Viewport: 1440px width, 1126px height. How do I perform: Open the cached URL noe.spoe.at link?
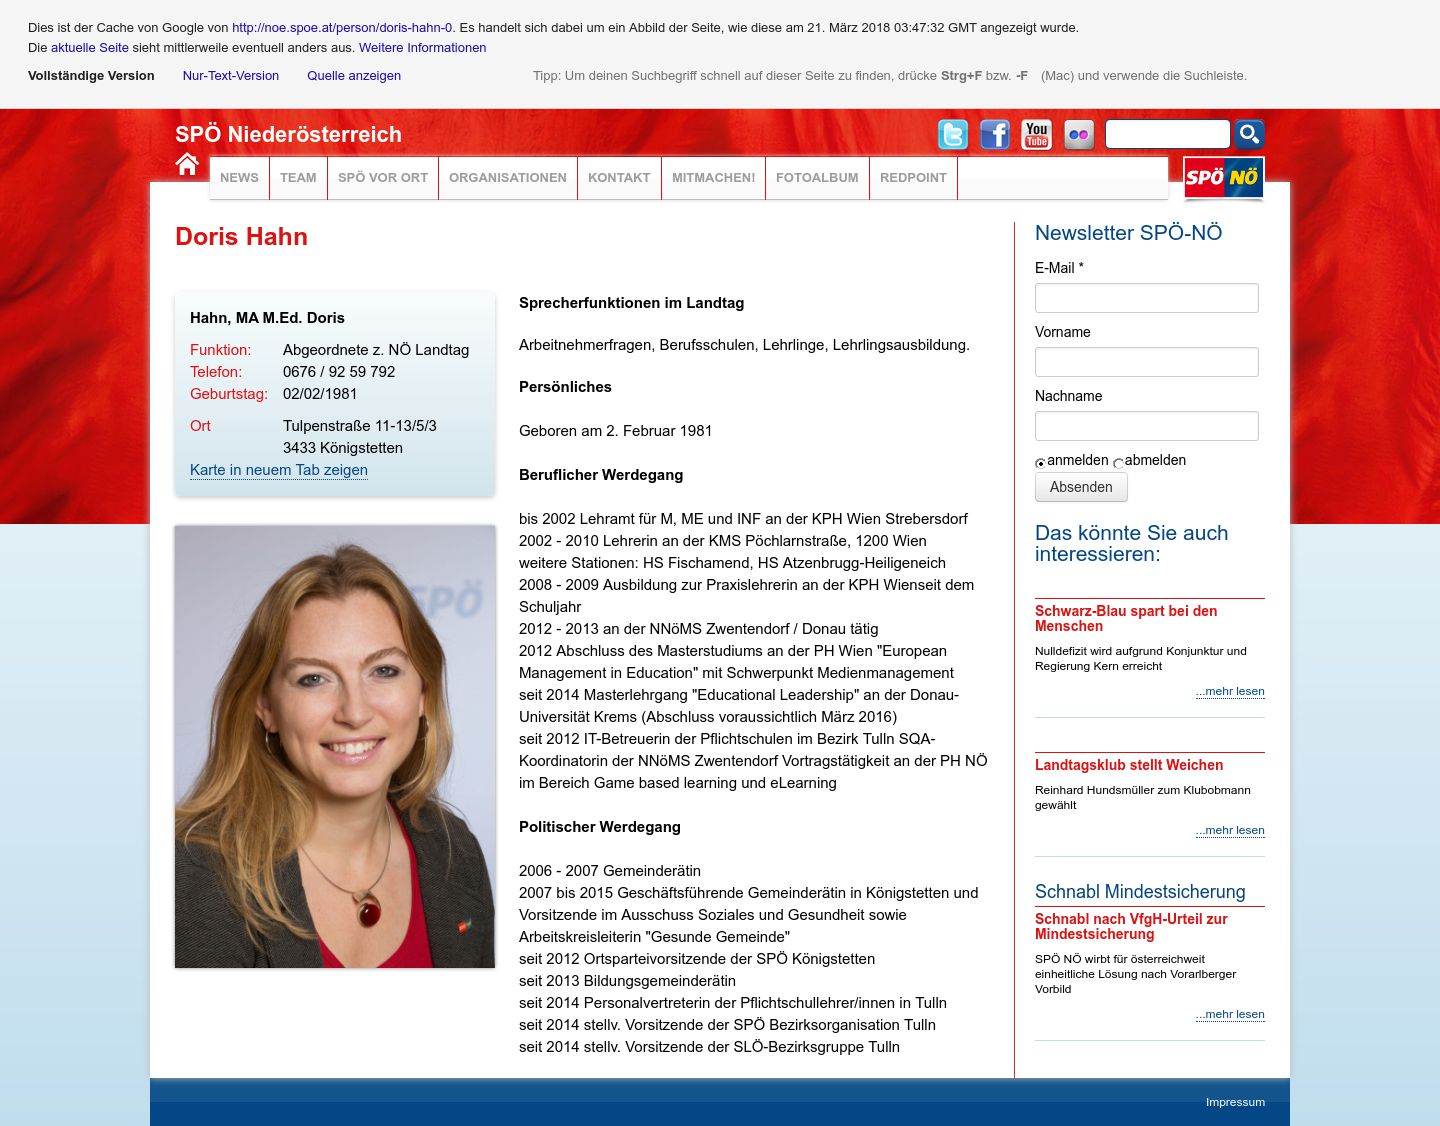click(342, 28)
